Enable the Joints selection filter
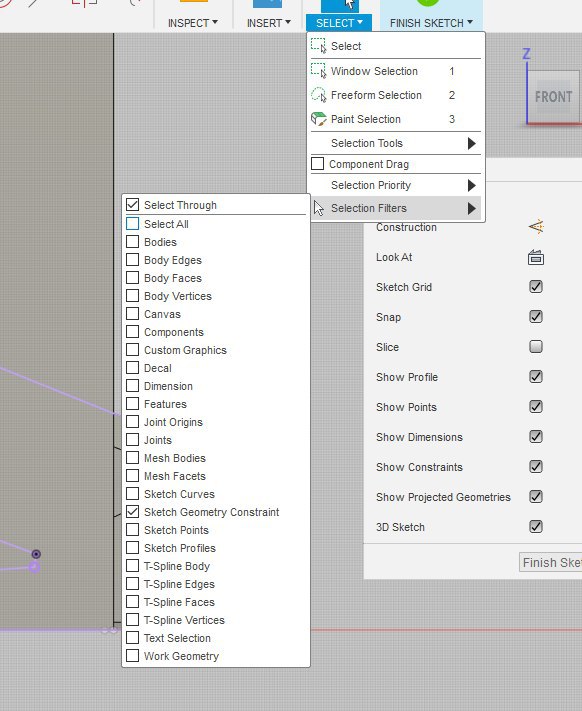The width and height of the screenshot is (582, 711). pyautogui.click(x=132, y=440)
